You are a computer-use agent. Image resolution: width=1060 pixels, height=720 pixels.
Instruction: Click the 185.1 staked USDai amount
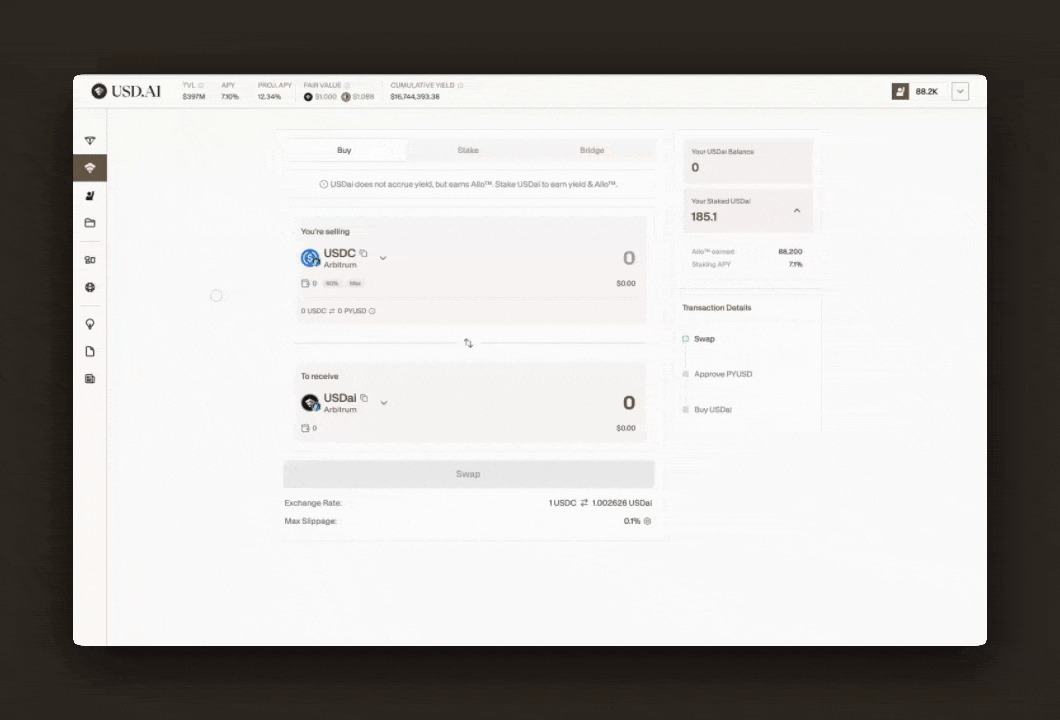[x=704, y=217]
